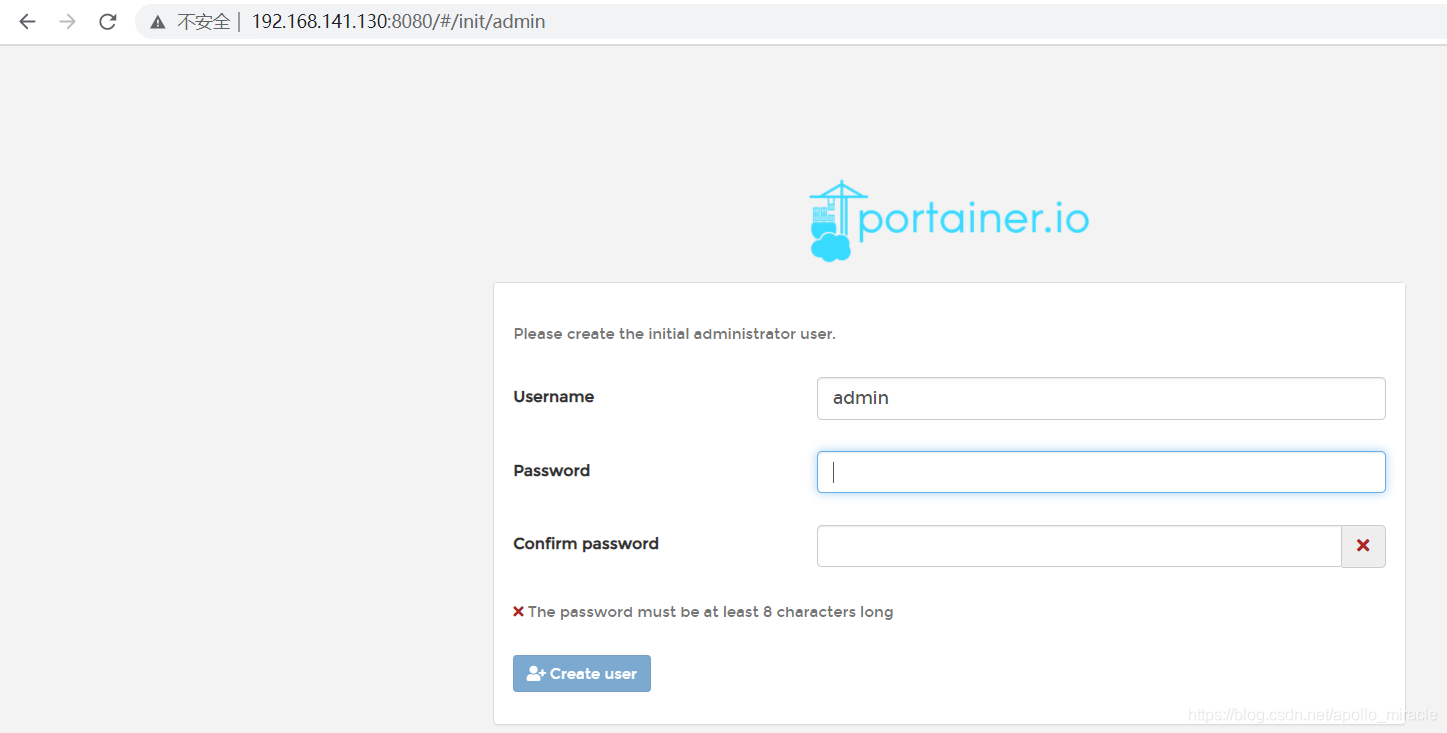The width and height of the screenshot is (1447, 733).
Task: Click the red X before password length warning
Action: 518,611
